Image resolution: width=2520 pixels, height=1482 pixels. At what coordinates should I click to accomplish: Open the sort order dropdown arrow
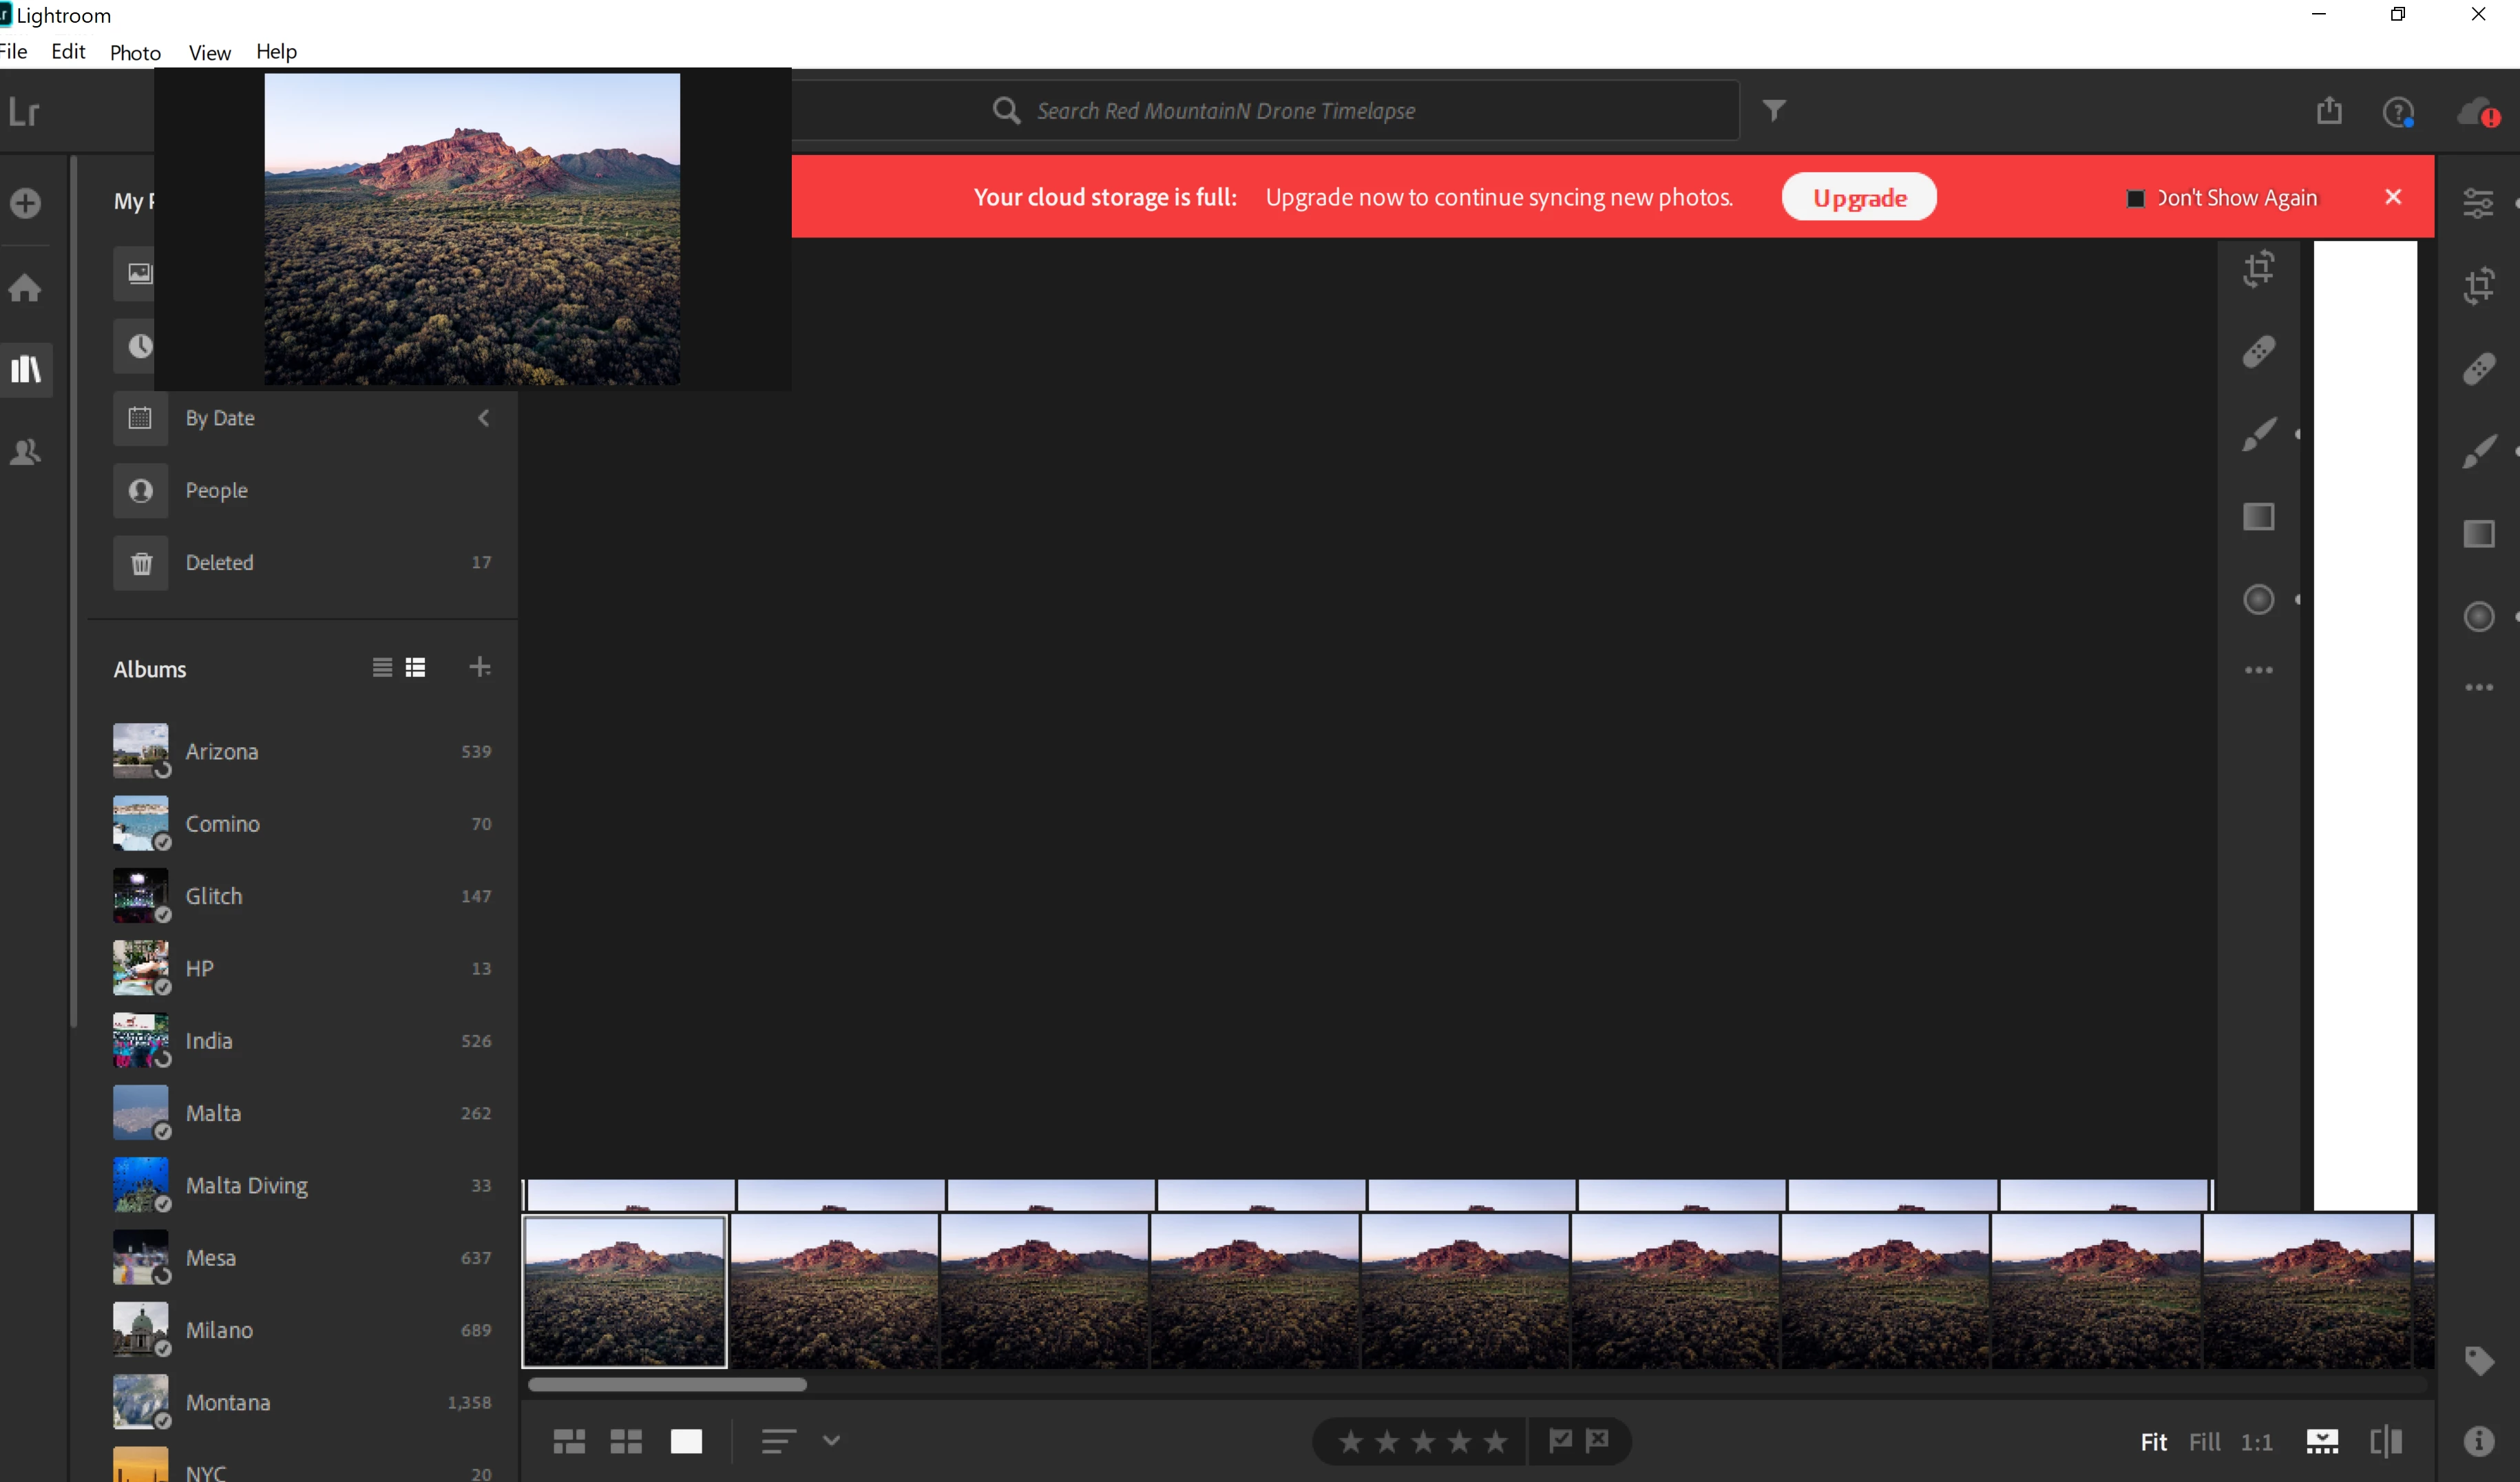[831, 1440]
